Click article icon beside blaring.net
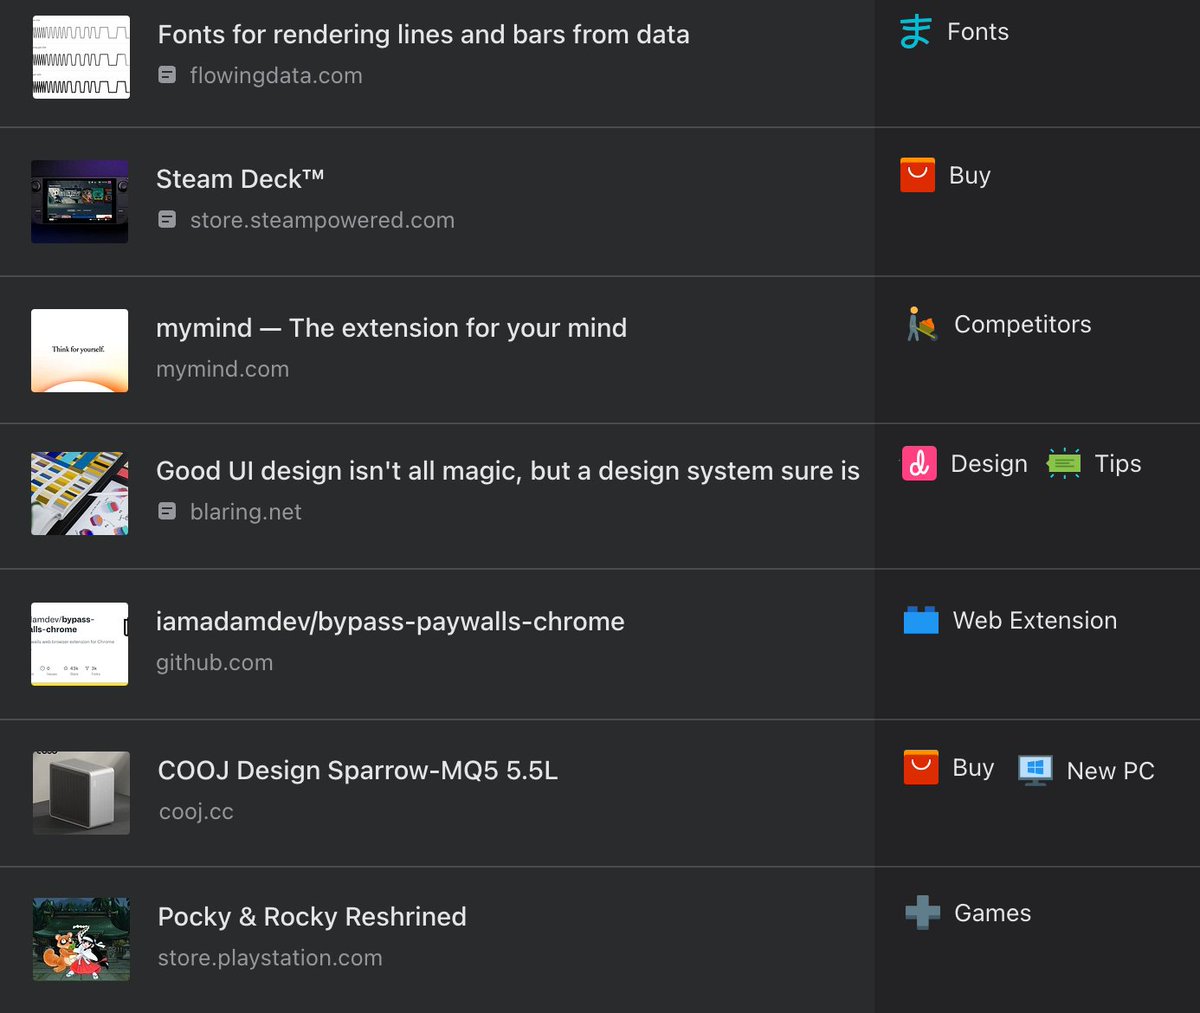 [x=168, y=511]
